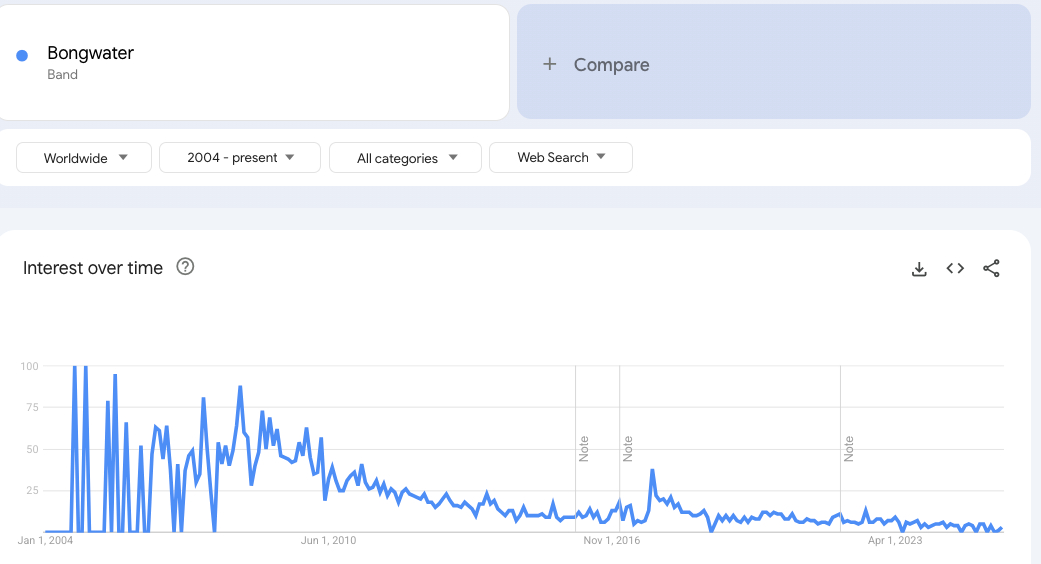Click the first Note marker on chart
The width and height of the screenshot is (1041, 564).
pyautogui.click(x=584, y=448)
